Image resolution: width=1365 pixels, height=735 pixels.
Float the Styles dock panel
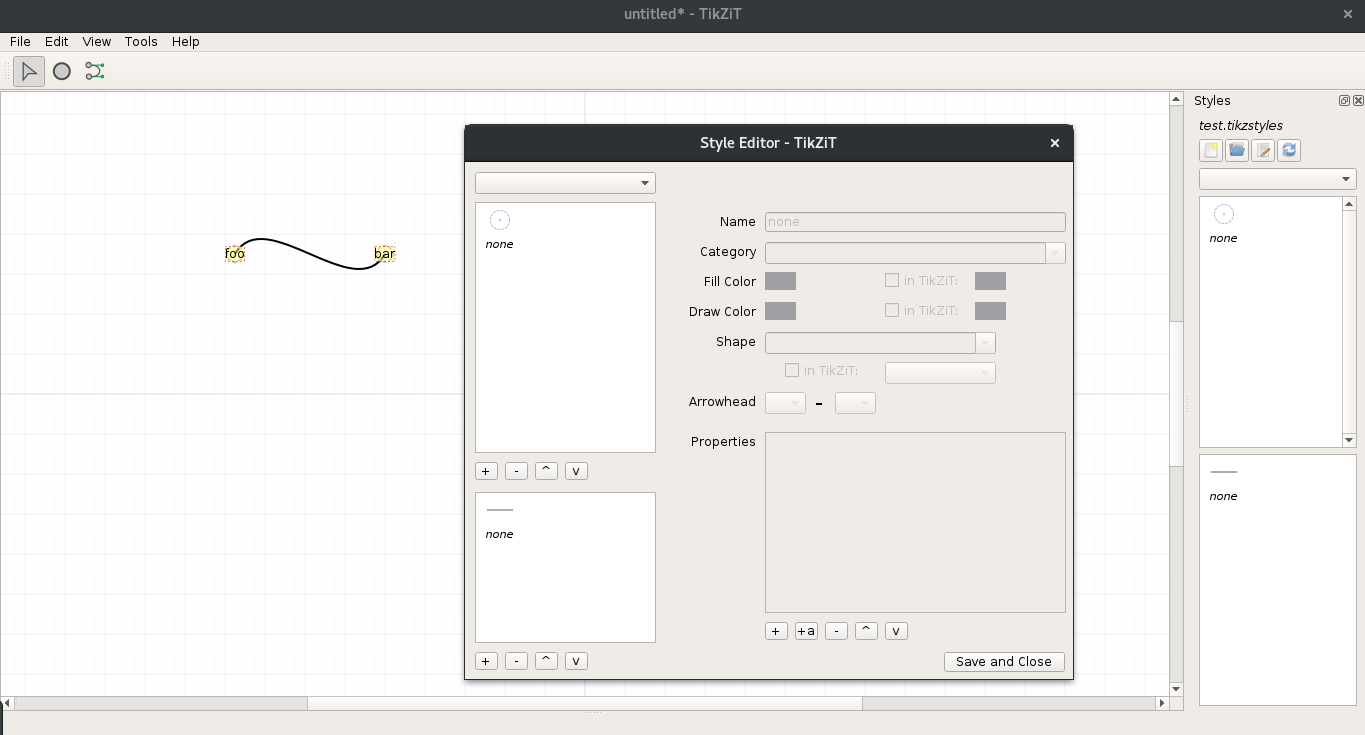tap(1344, 100)
